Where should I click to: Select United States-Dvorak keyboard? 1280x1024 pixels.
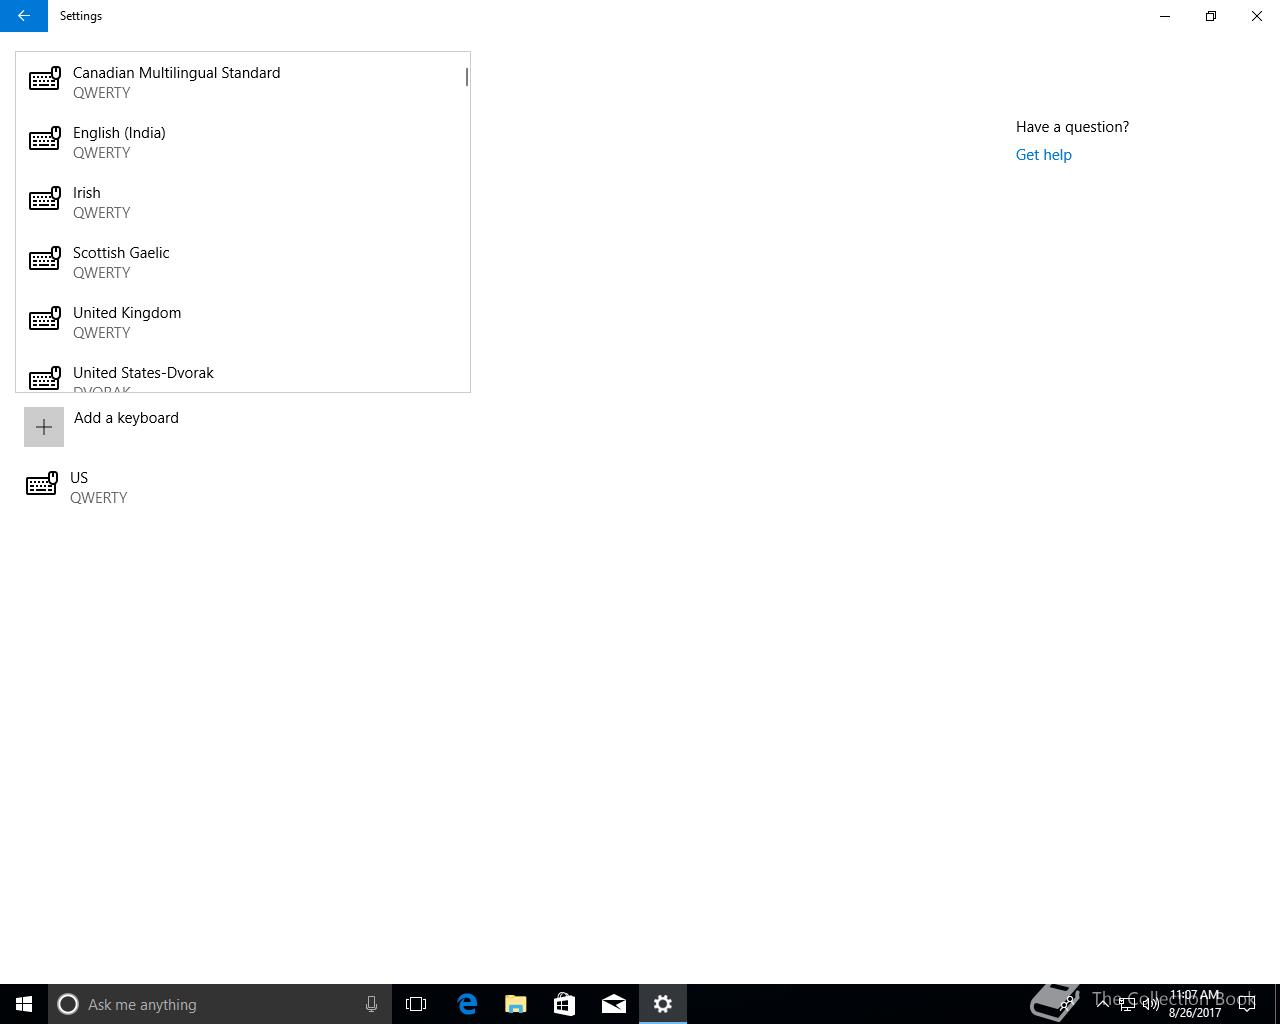click(242, 372)
